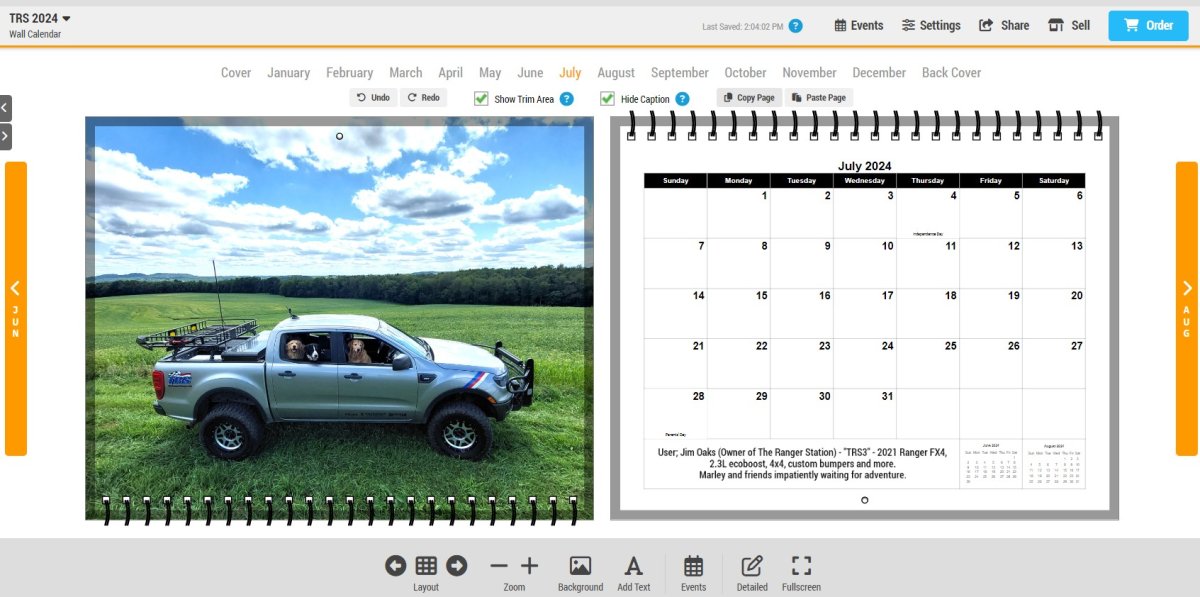Viewport: 1200px width, 597px height.
Task: Click the caption text about Jim Oaks
Action: [x=802, y=464]
